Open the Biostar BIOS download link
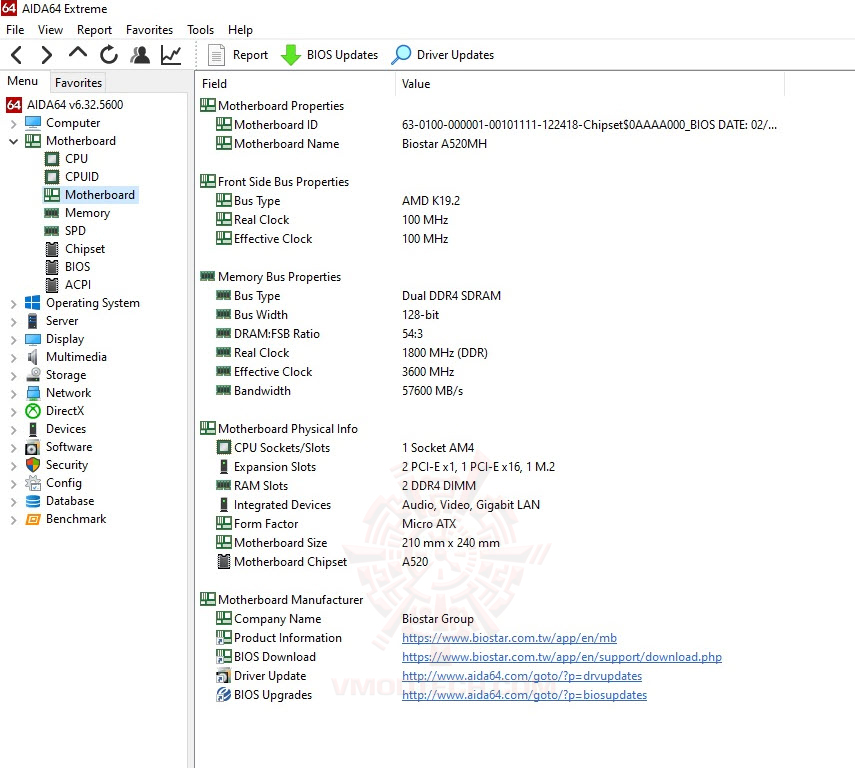Image resolution: width=855 pixels, height=768 pixels. 562,657
